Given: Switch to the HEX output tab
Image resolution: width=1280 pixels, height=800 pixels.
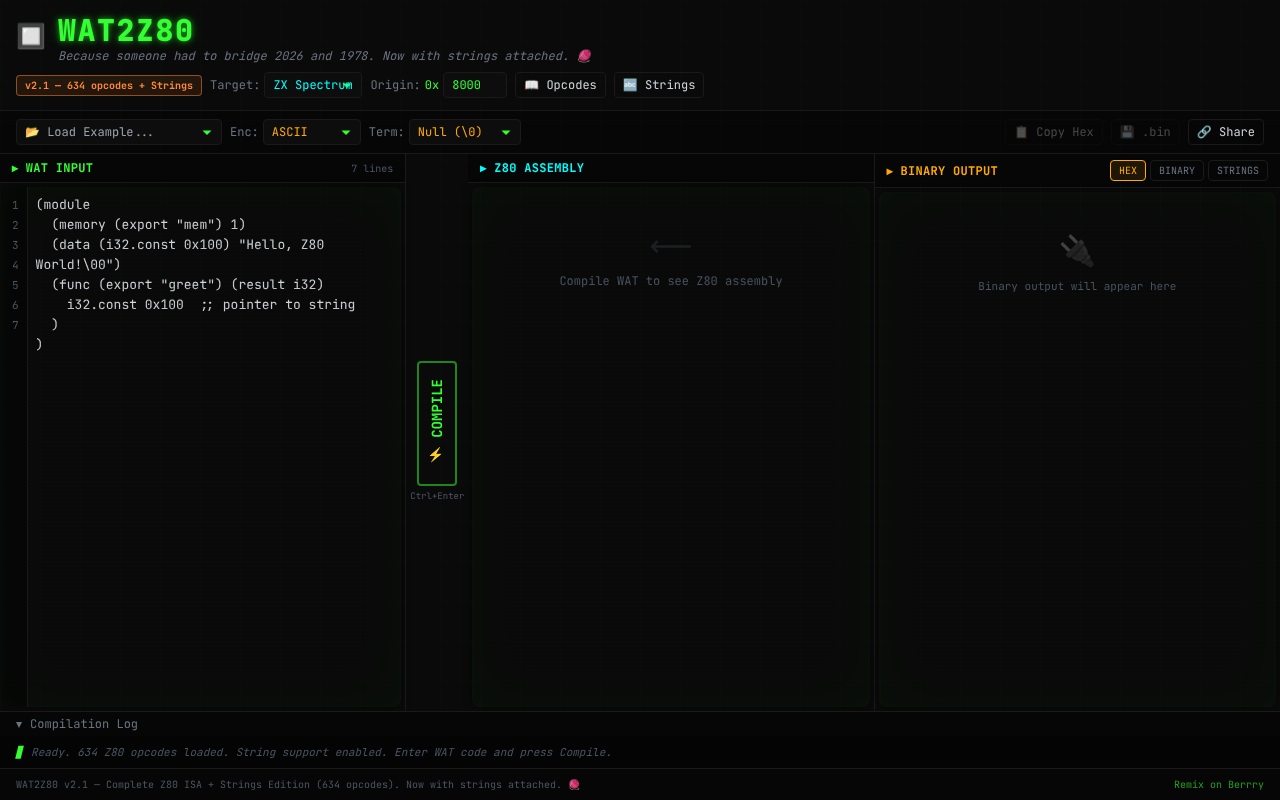Looking at the screenshot, I should [x=1128, y=171].
